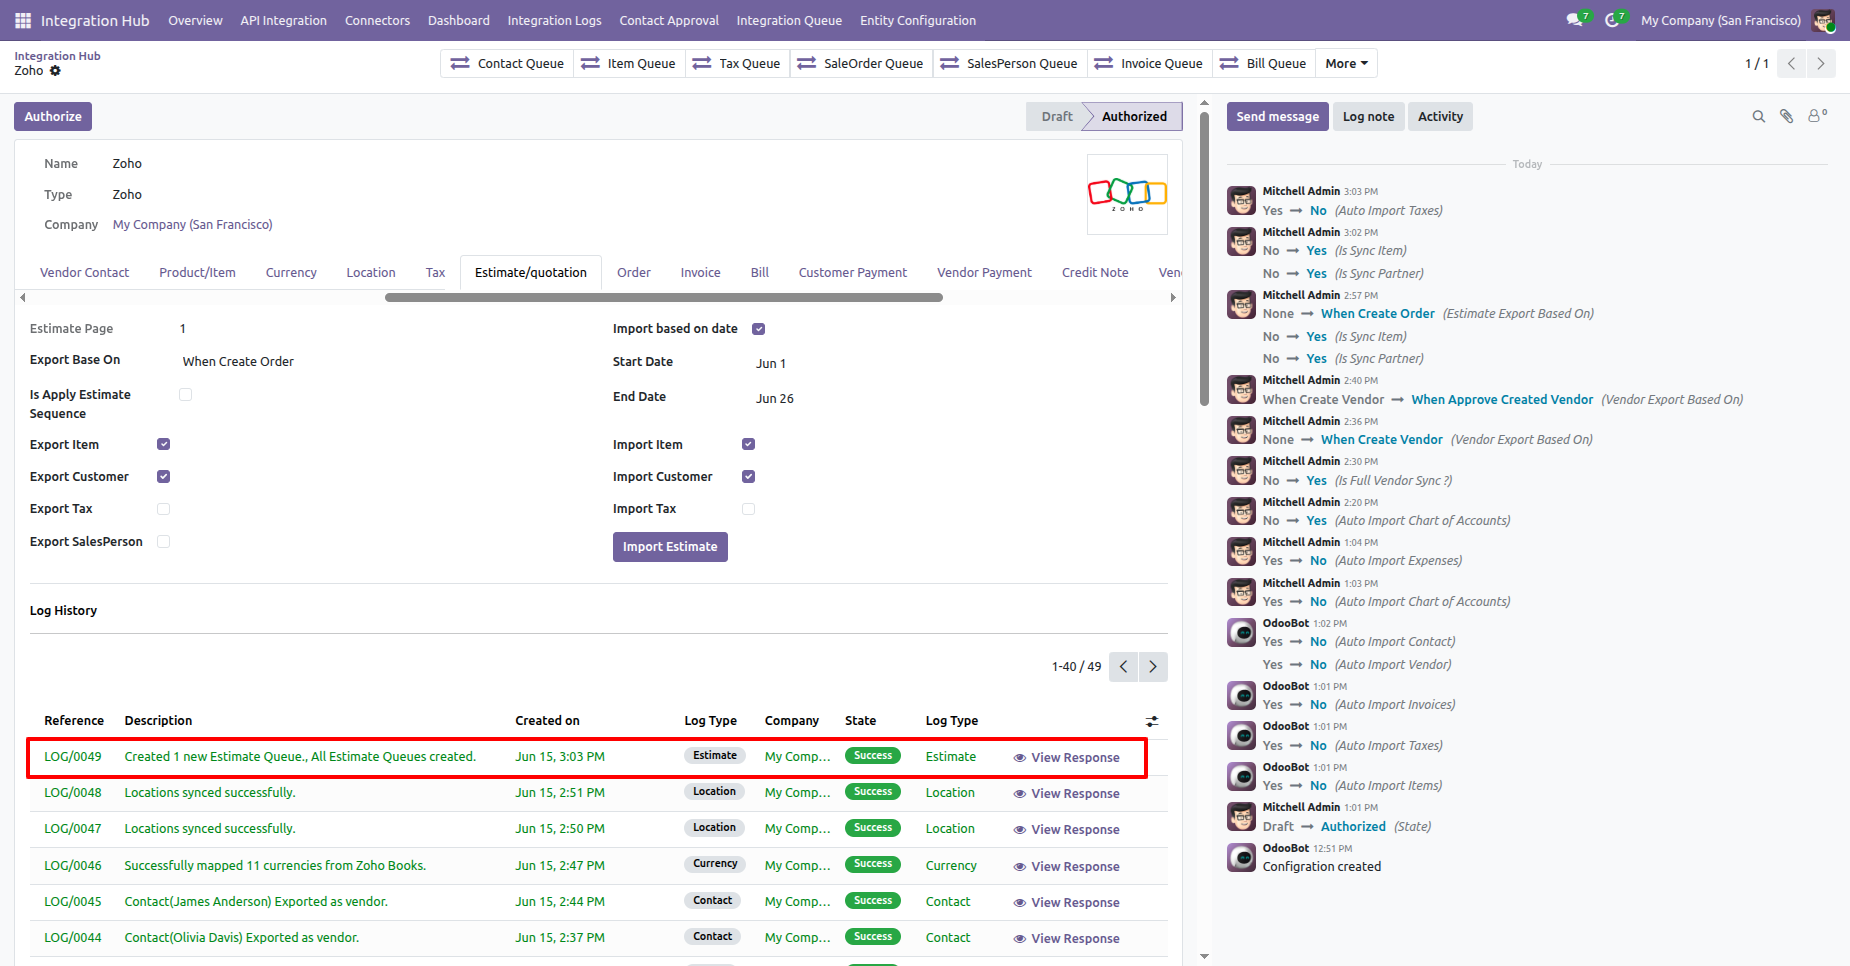The height and width of the screenshot is (966, 1850).
Task: Enable the Export Tax checkbox
Action: tap(163, 509)
